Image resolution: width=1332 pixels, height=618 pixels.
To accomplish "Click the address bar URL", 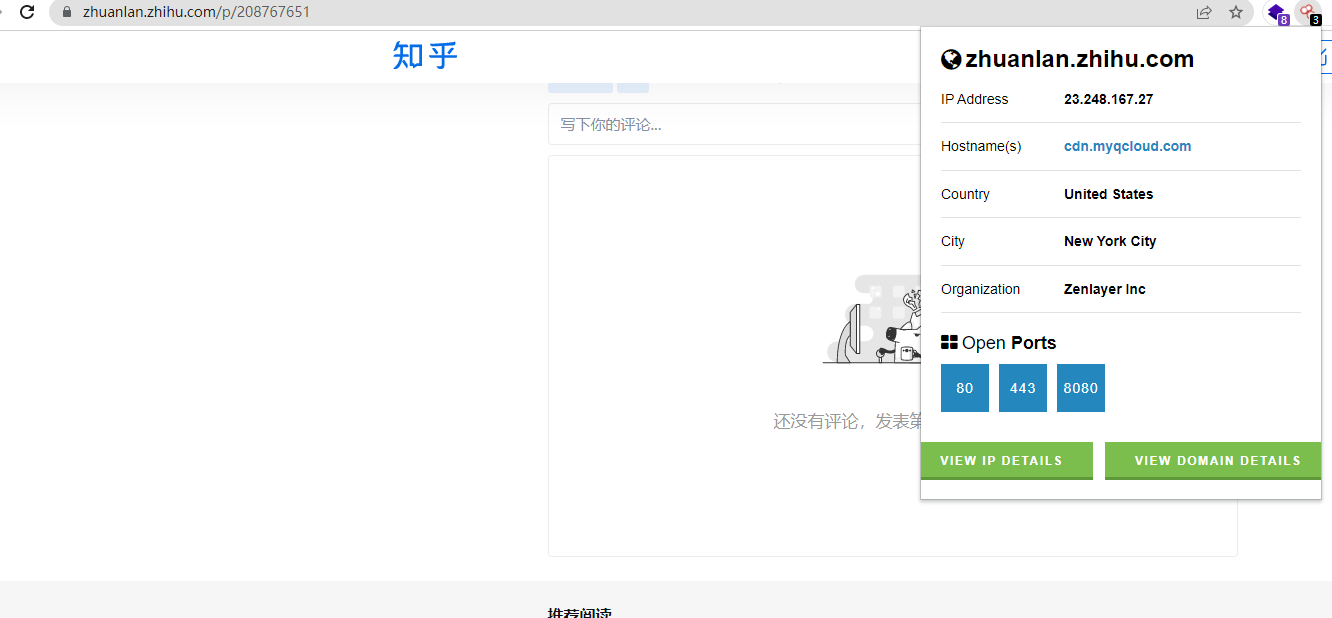I will click(196, 12).
